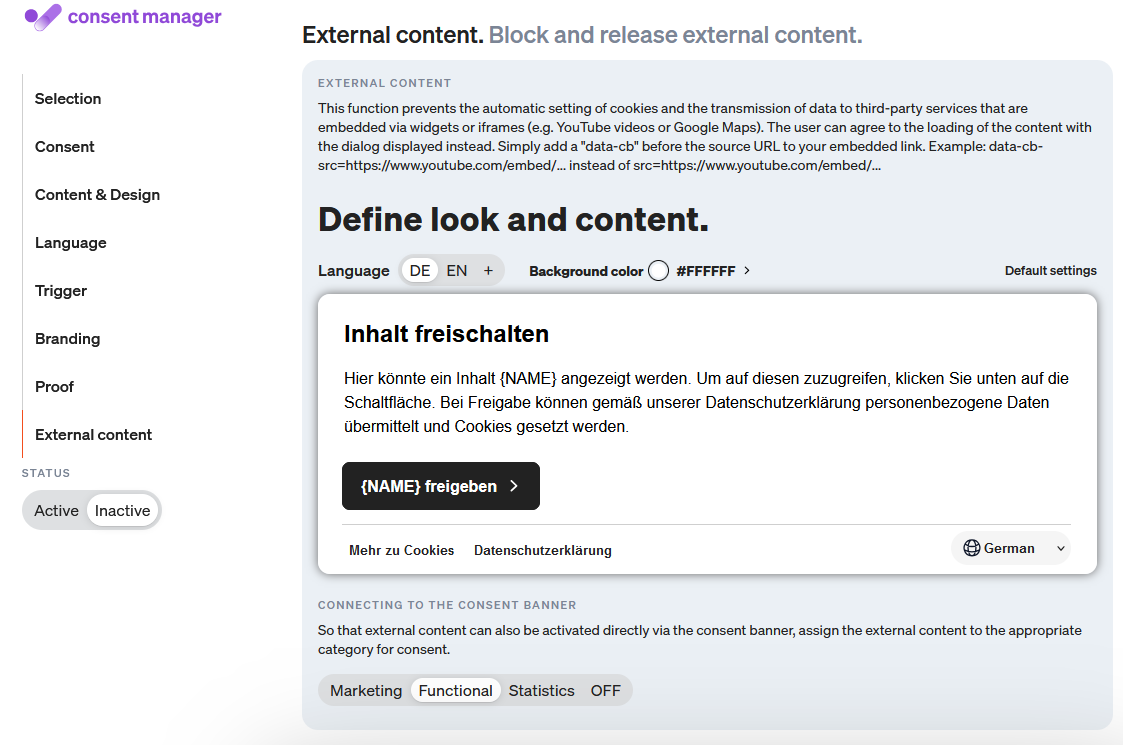This screenshot has height=745, width=1123.
Task: Click the chevron on the German selector
Action: (x=1058, y=548)
